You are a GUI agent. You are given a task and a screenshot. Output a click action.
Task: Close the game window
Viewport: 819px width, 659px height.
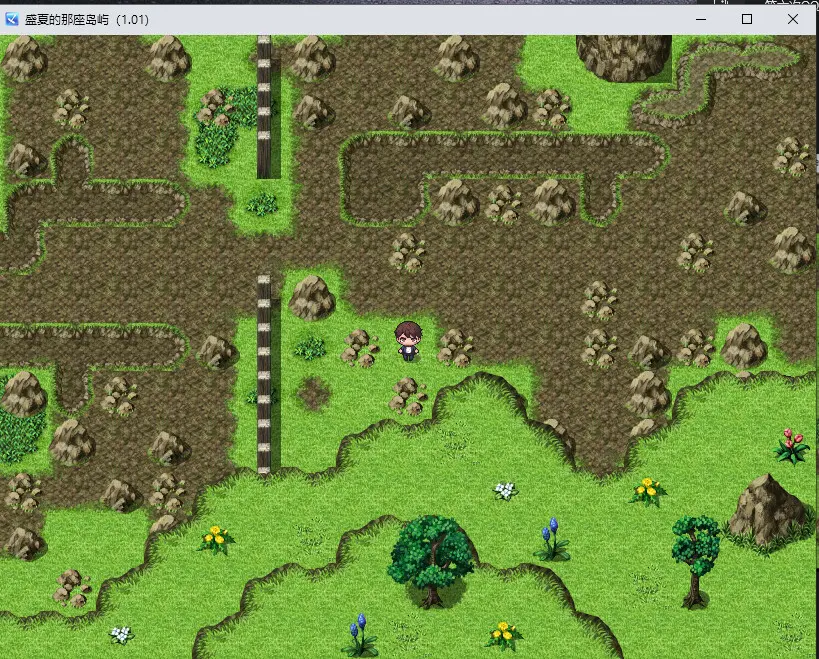tap(793, 19)
